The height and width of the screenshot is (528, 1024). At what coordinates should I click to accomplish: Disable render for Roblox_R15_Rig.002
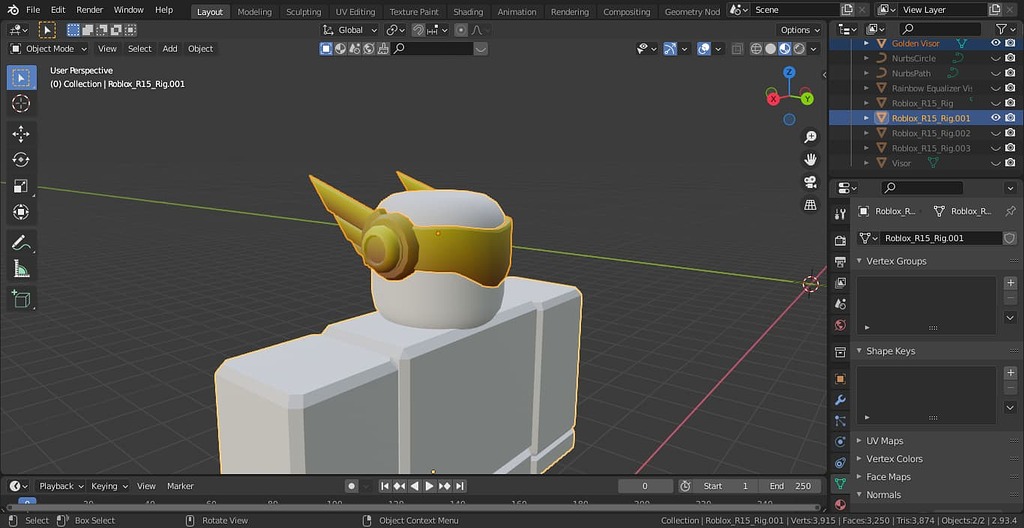tap(1010, 133)
